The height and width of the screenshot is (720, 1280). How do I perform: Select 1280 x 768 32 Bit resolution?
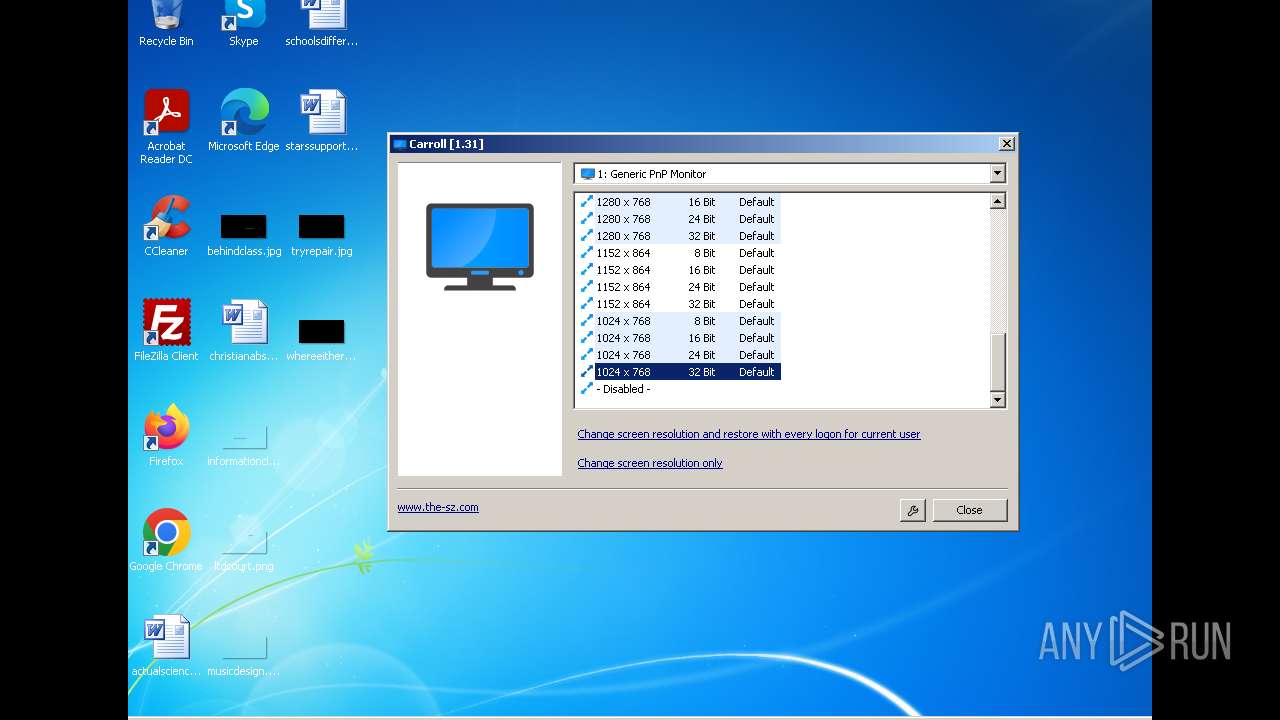(x=679, y=236)
